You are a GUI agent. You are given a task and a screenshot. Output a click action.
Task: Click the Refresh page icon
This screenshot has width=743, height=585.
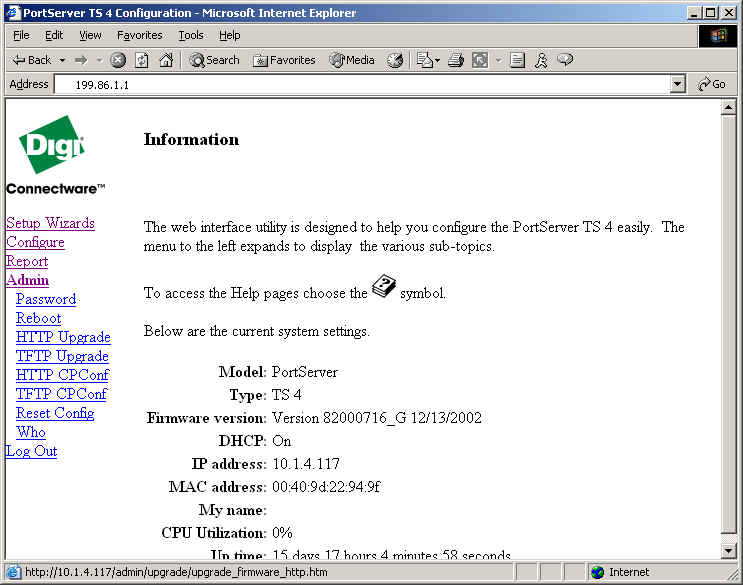tap(142, 60)
